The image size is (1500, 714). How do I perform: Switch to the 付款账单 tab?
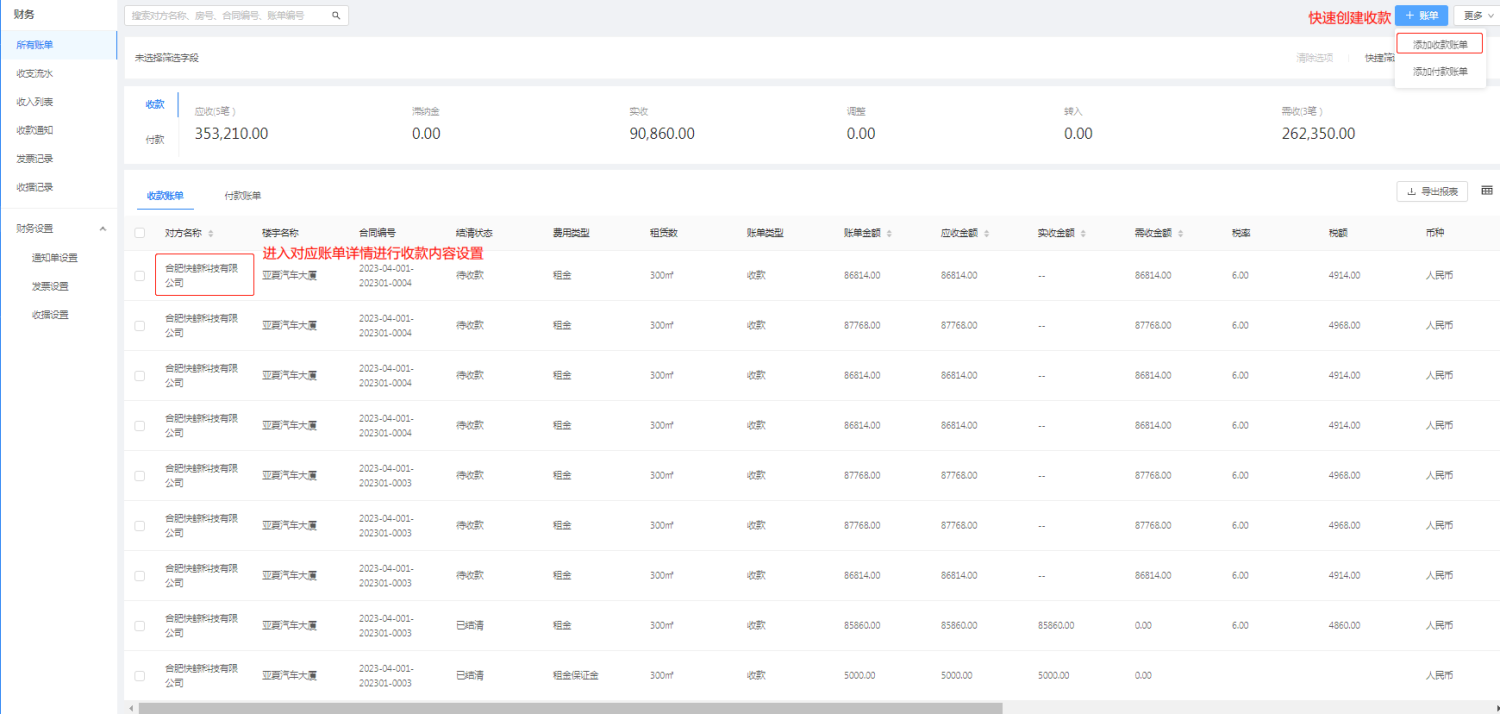[242, 196]
